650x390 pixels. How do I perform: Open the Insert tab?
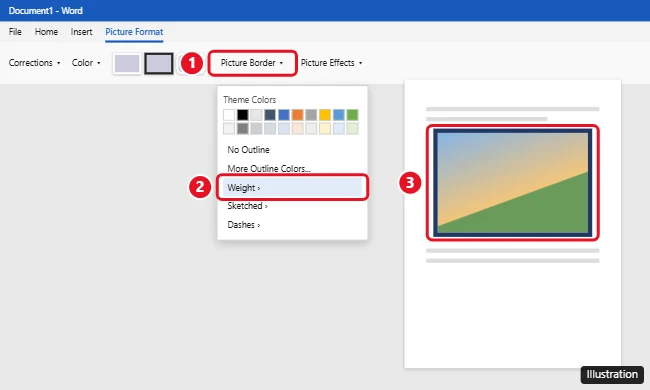81,32
